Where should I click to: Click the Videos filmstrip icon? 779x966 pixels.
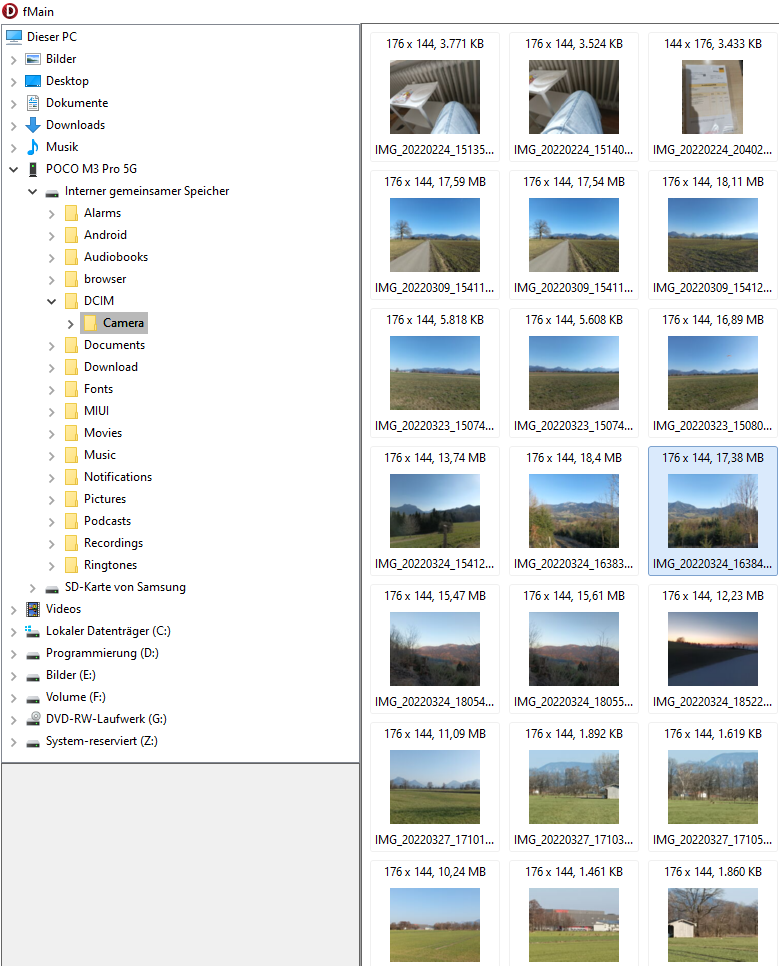coord(33,609)
